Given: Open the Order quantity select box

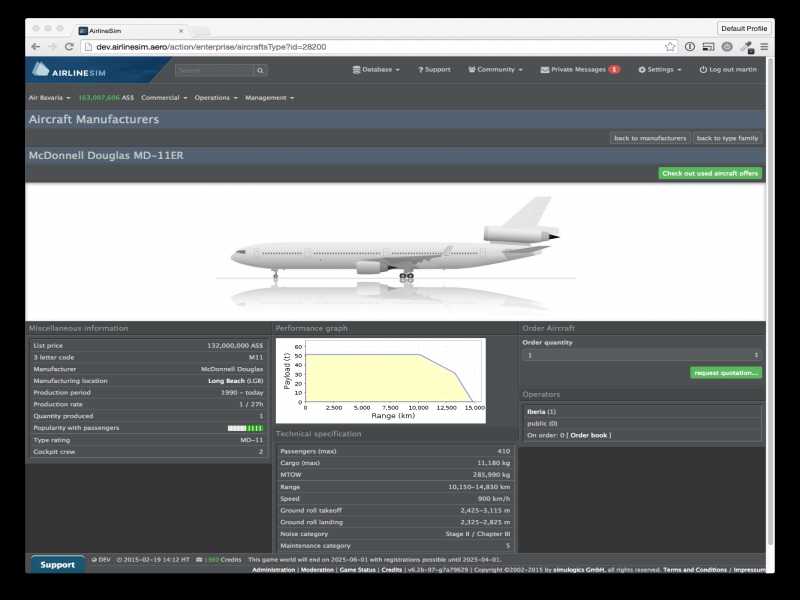Looking at the screenshot, I should [x=642, y=355].
